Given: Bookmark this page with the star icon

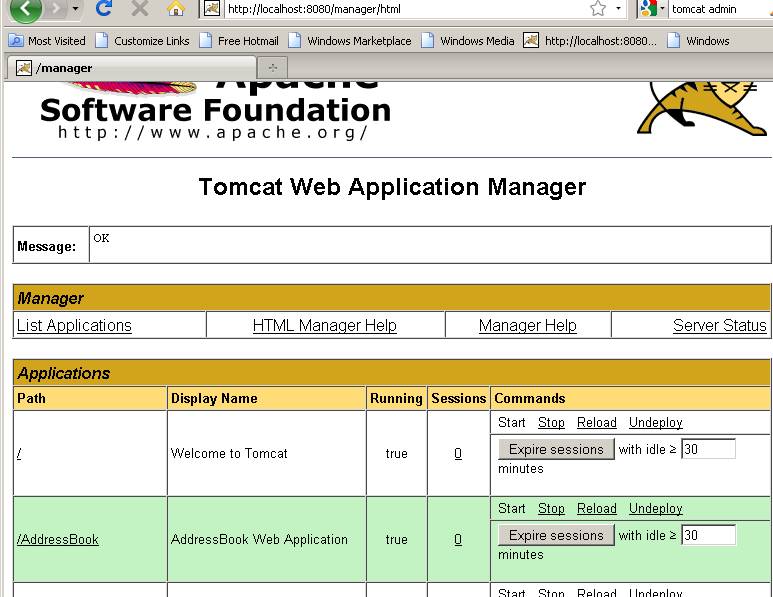Looking at the screenshot, I should pyautogui.click(x=597, y=9).
